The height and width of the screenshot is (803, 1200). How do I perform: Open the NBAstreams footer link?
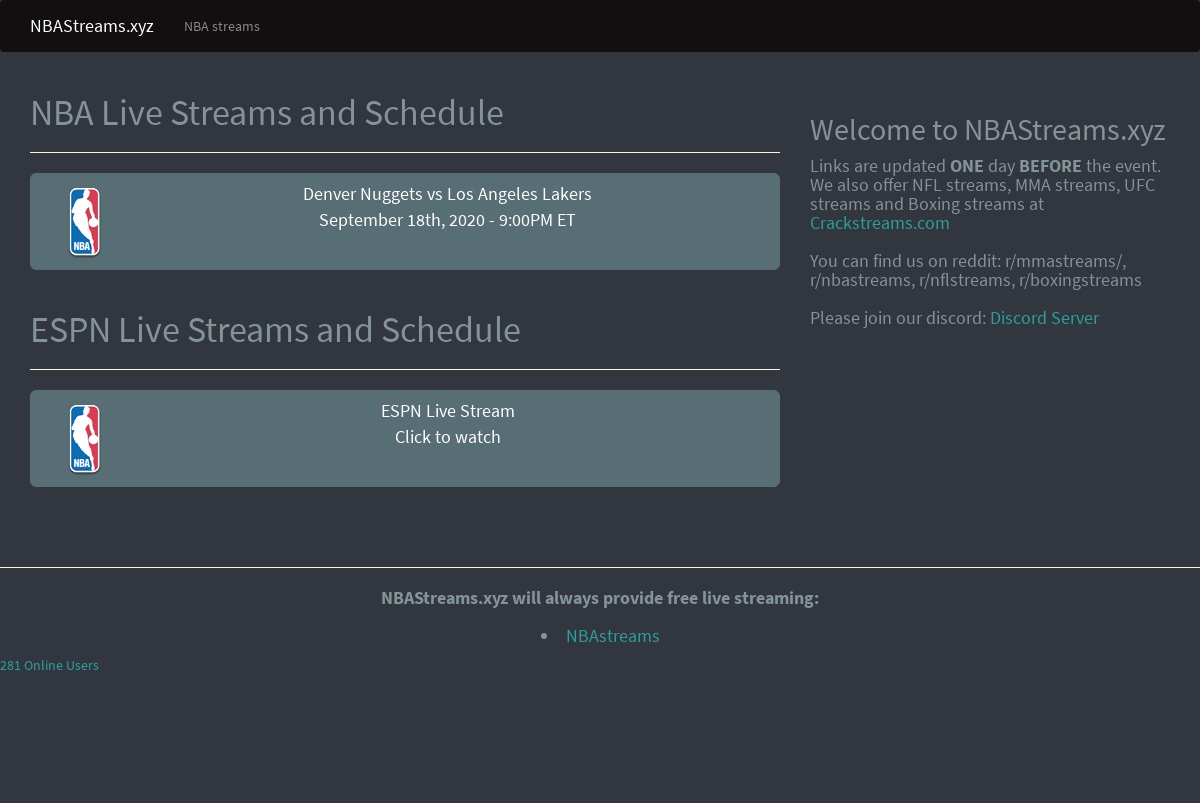[613, 636]
